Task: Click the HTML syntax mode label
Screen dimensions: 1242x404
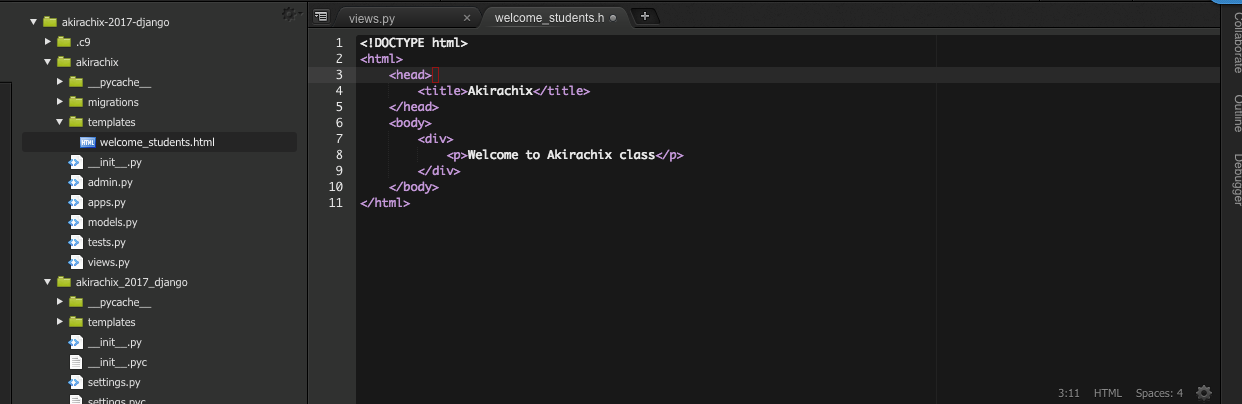Action: point(1108,393)
